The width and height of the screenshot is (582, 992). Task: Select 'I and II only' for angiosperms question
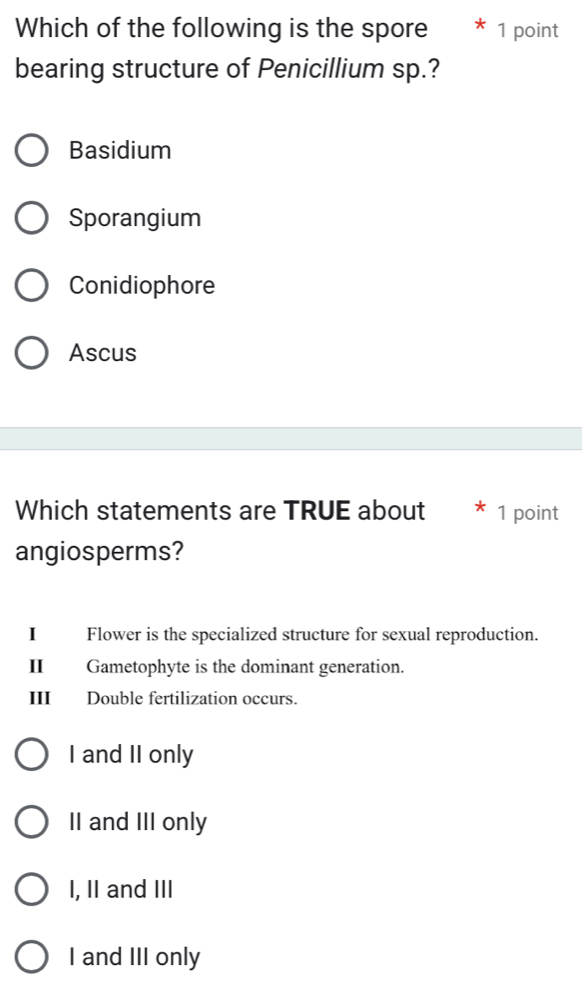pos(31,755)
